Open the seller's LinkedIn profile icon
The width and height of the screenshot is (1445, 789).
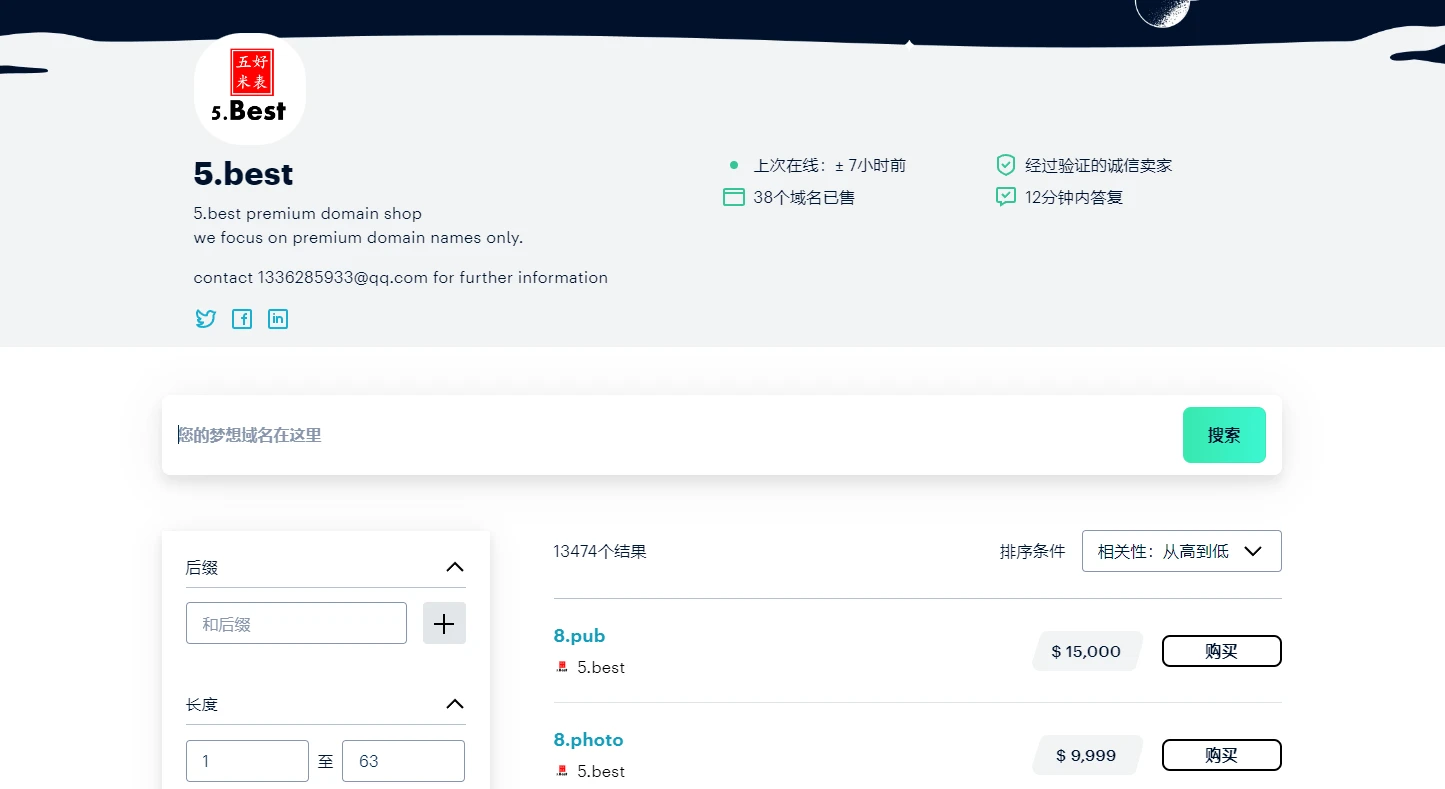pyautogui.click(x=278, y=319)
